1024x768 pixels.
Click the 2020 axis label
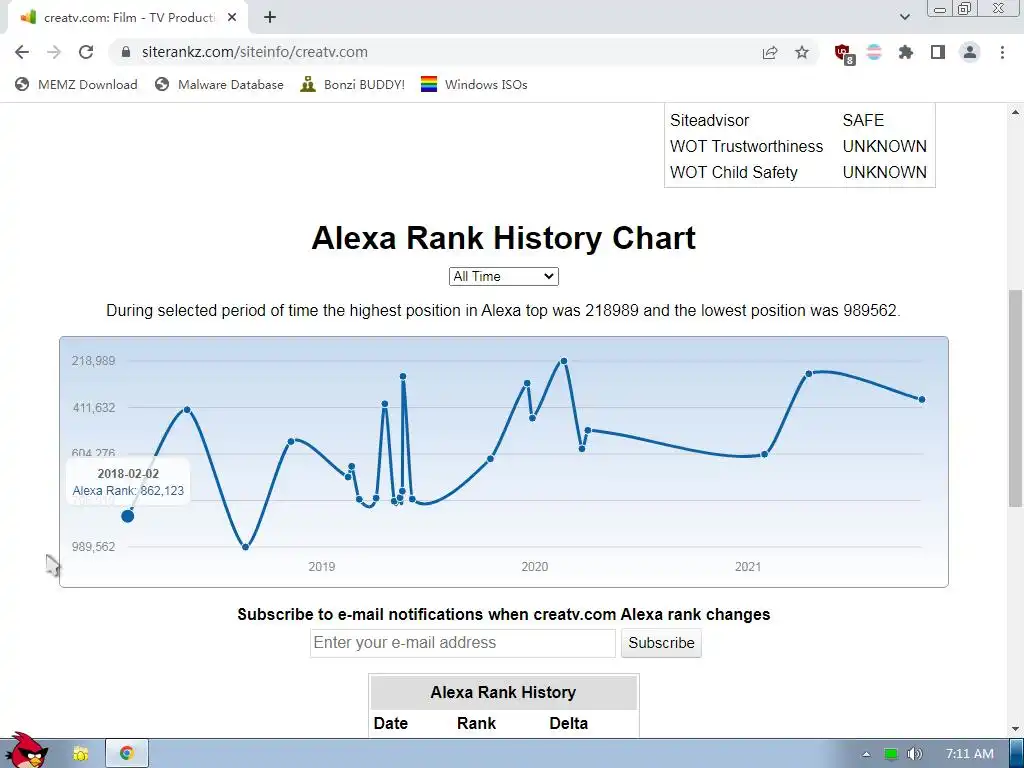click(534, 567)
